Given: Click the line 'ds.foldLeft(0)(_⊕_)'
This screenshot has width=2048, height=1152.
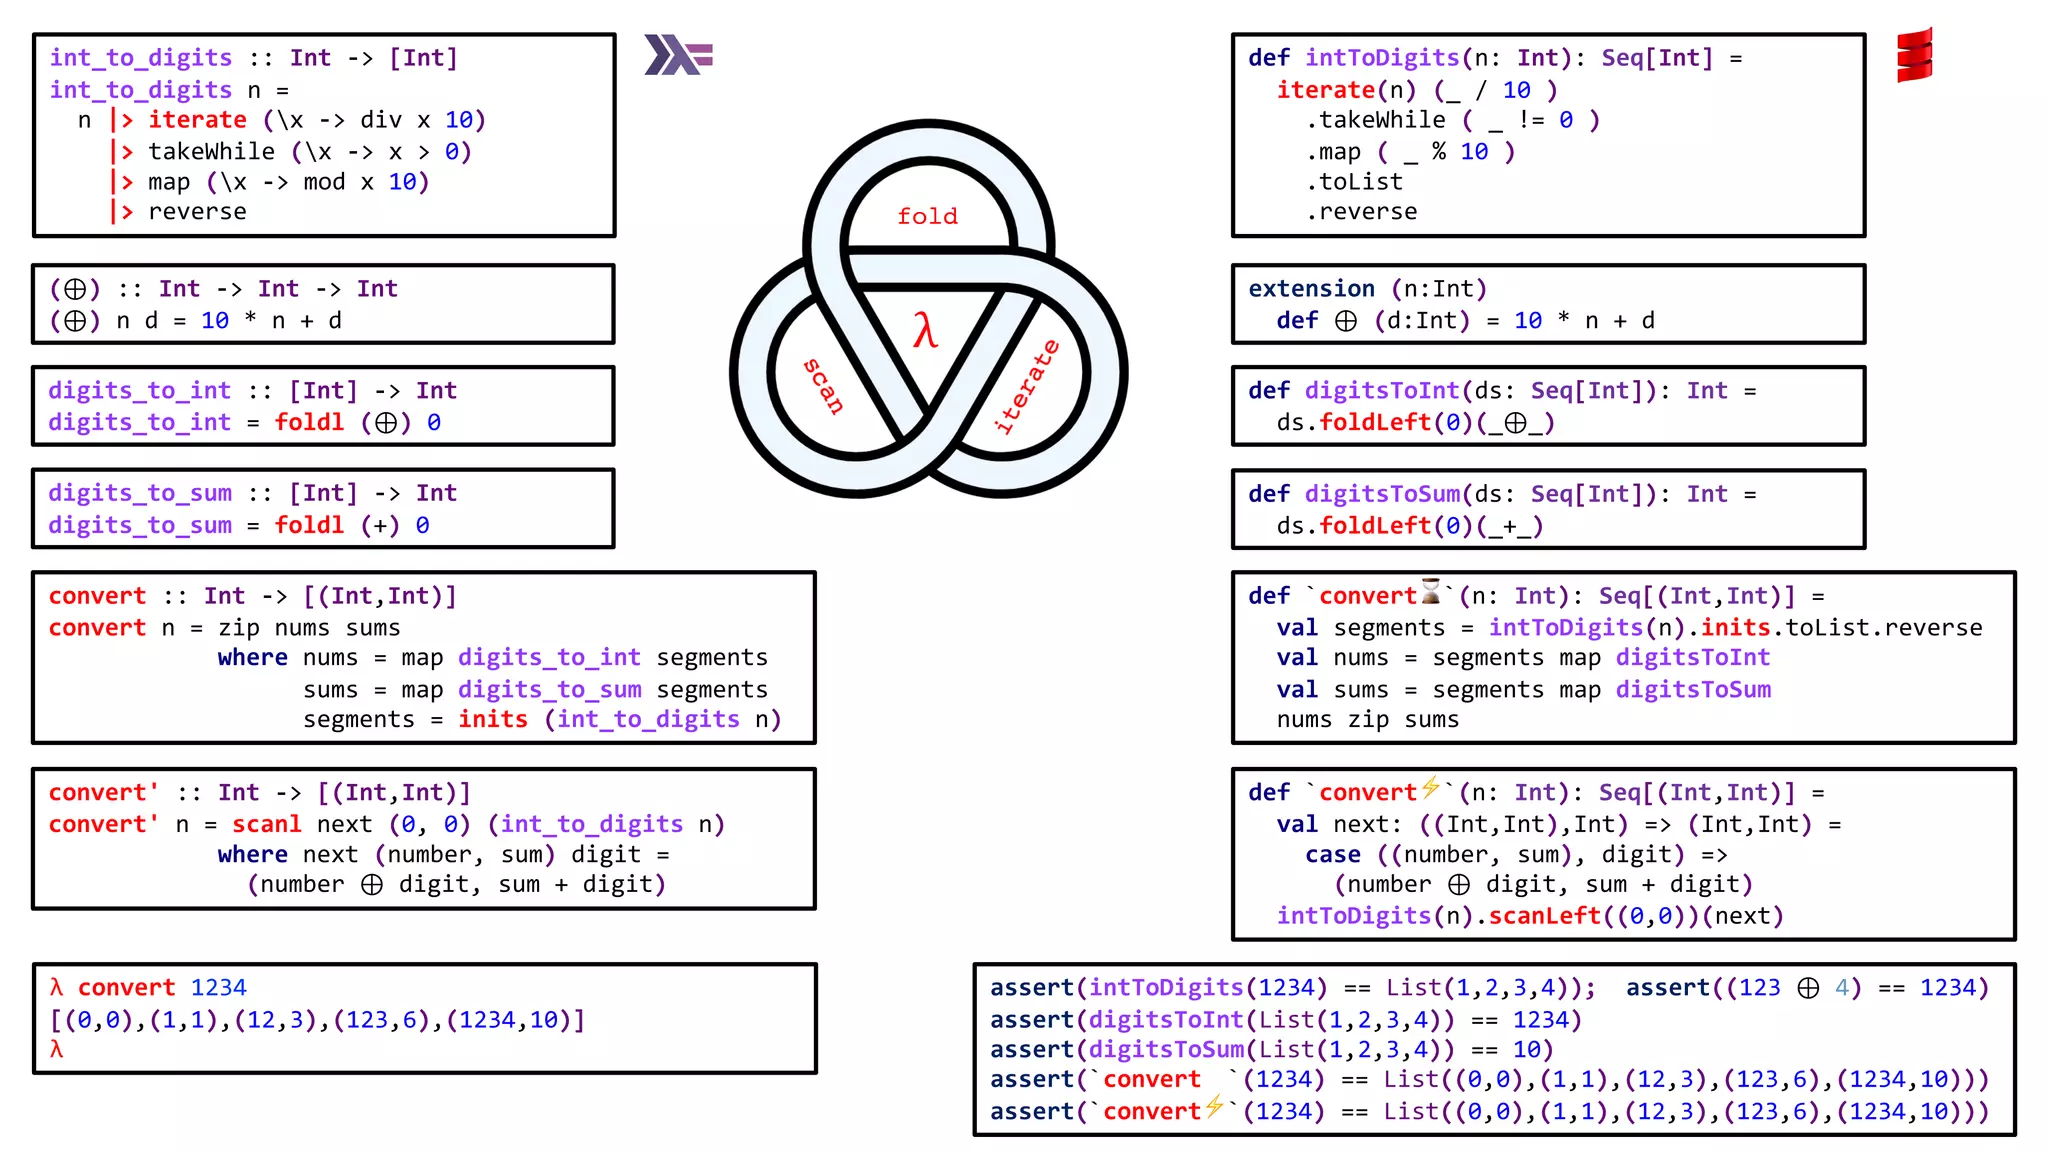Looking at the screenshot, I should pyautogui.click(x=1416, y=423).
